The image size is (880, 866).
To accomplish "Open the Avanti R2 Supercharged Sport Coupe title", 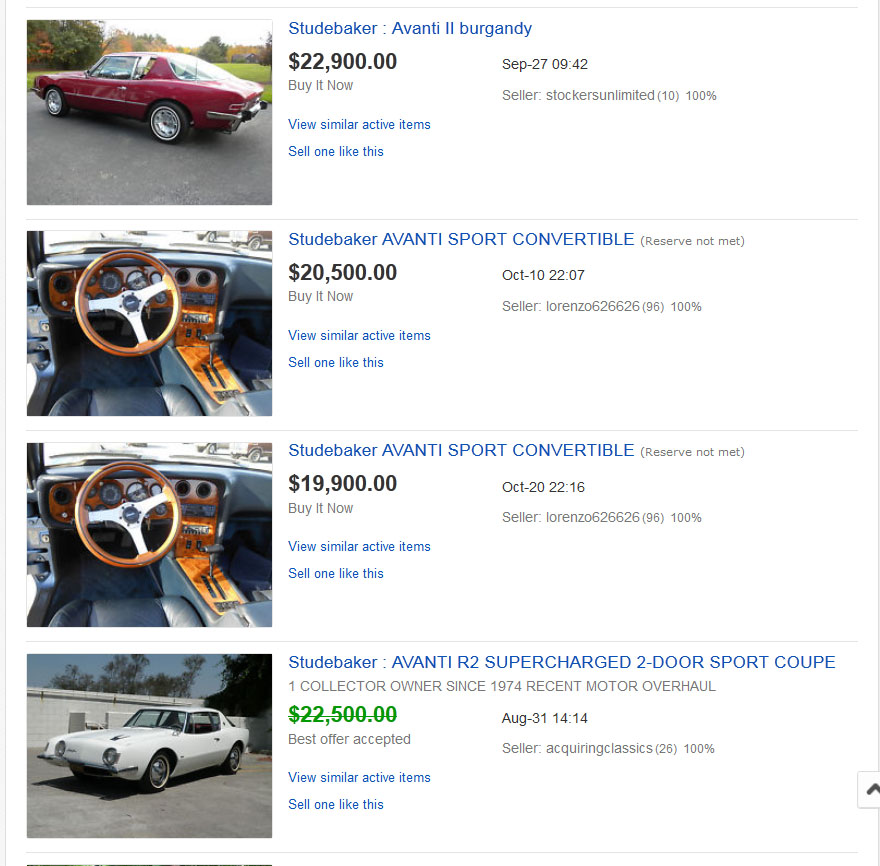I will [561, 663].
